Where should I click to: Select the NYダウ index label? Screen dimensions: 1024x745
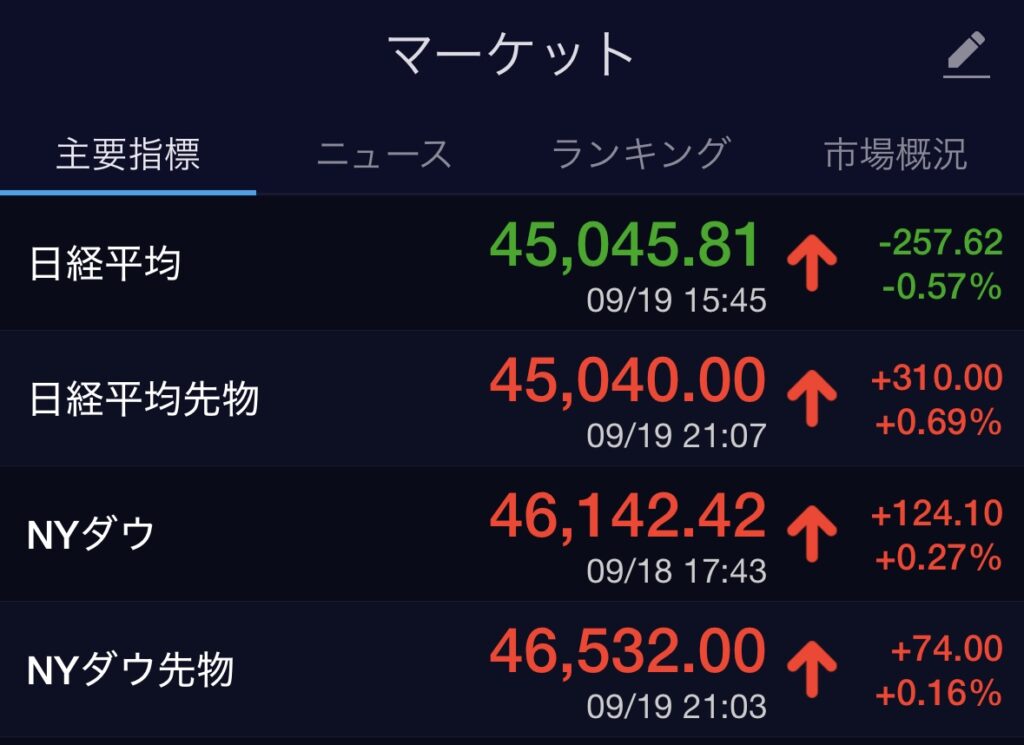coord(92,535)
